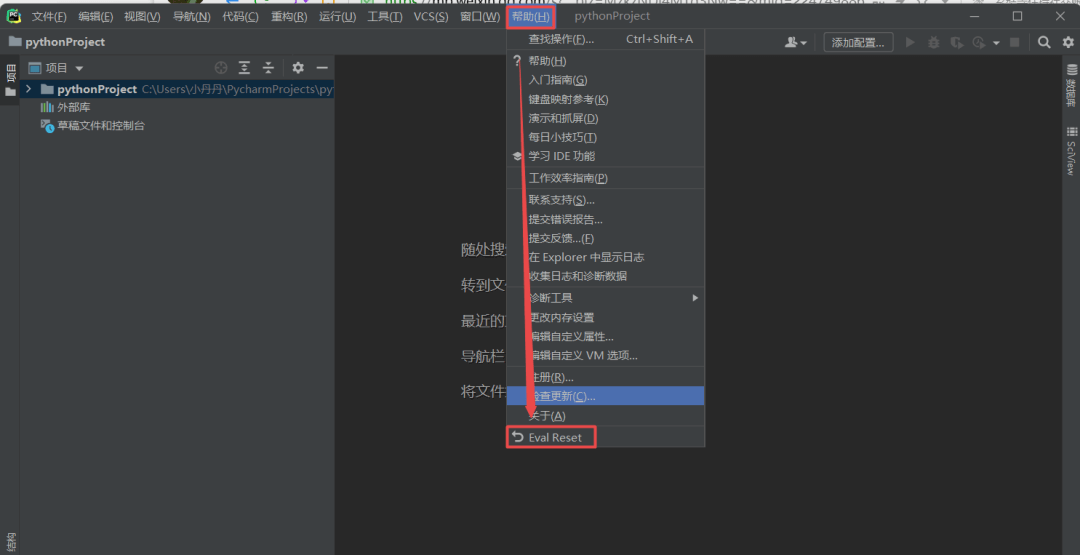Click the locate-in-project target icon

pos(221,68)
